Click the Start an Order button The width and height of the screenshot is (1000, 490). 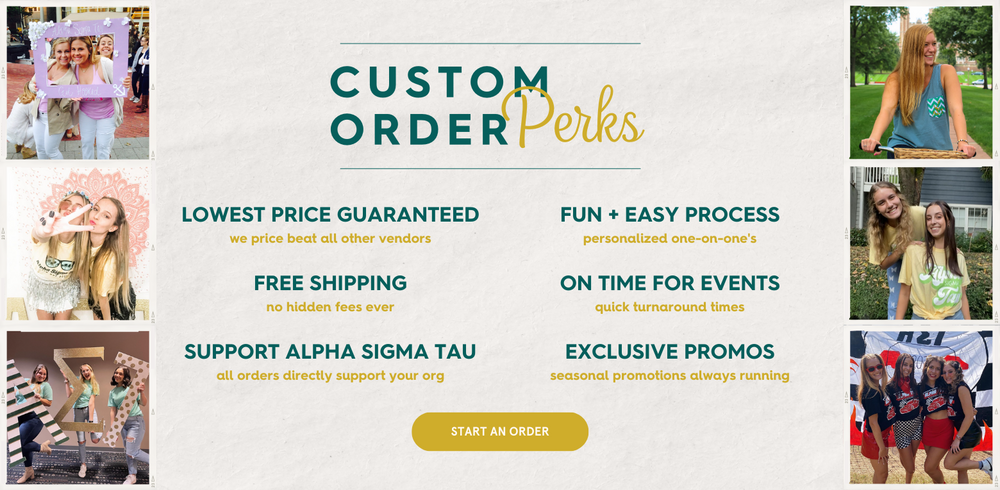(500, 431)
